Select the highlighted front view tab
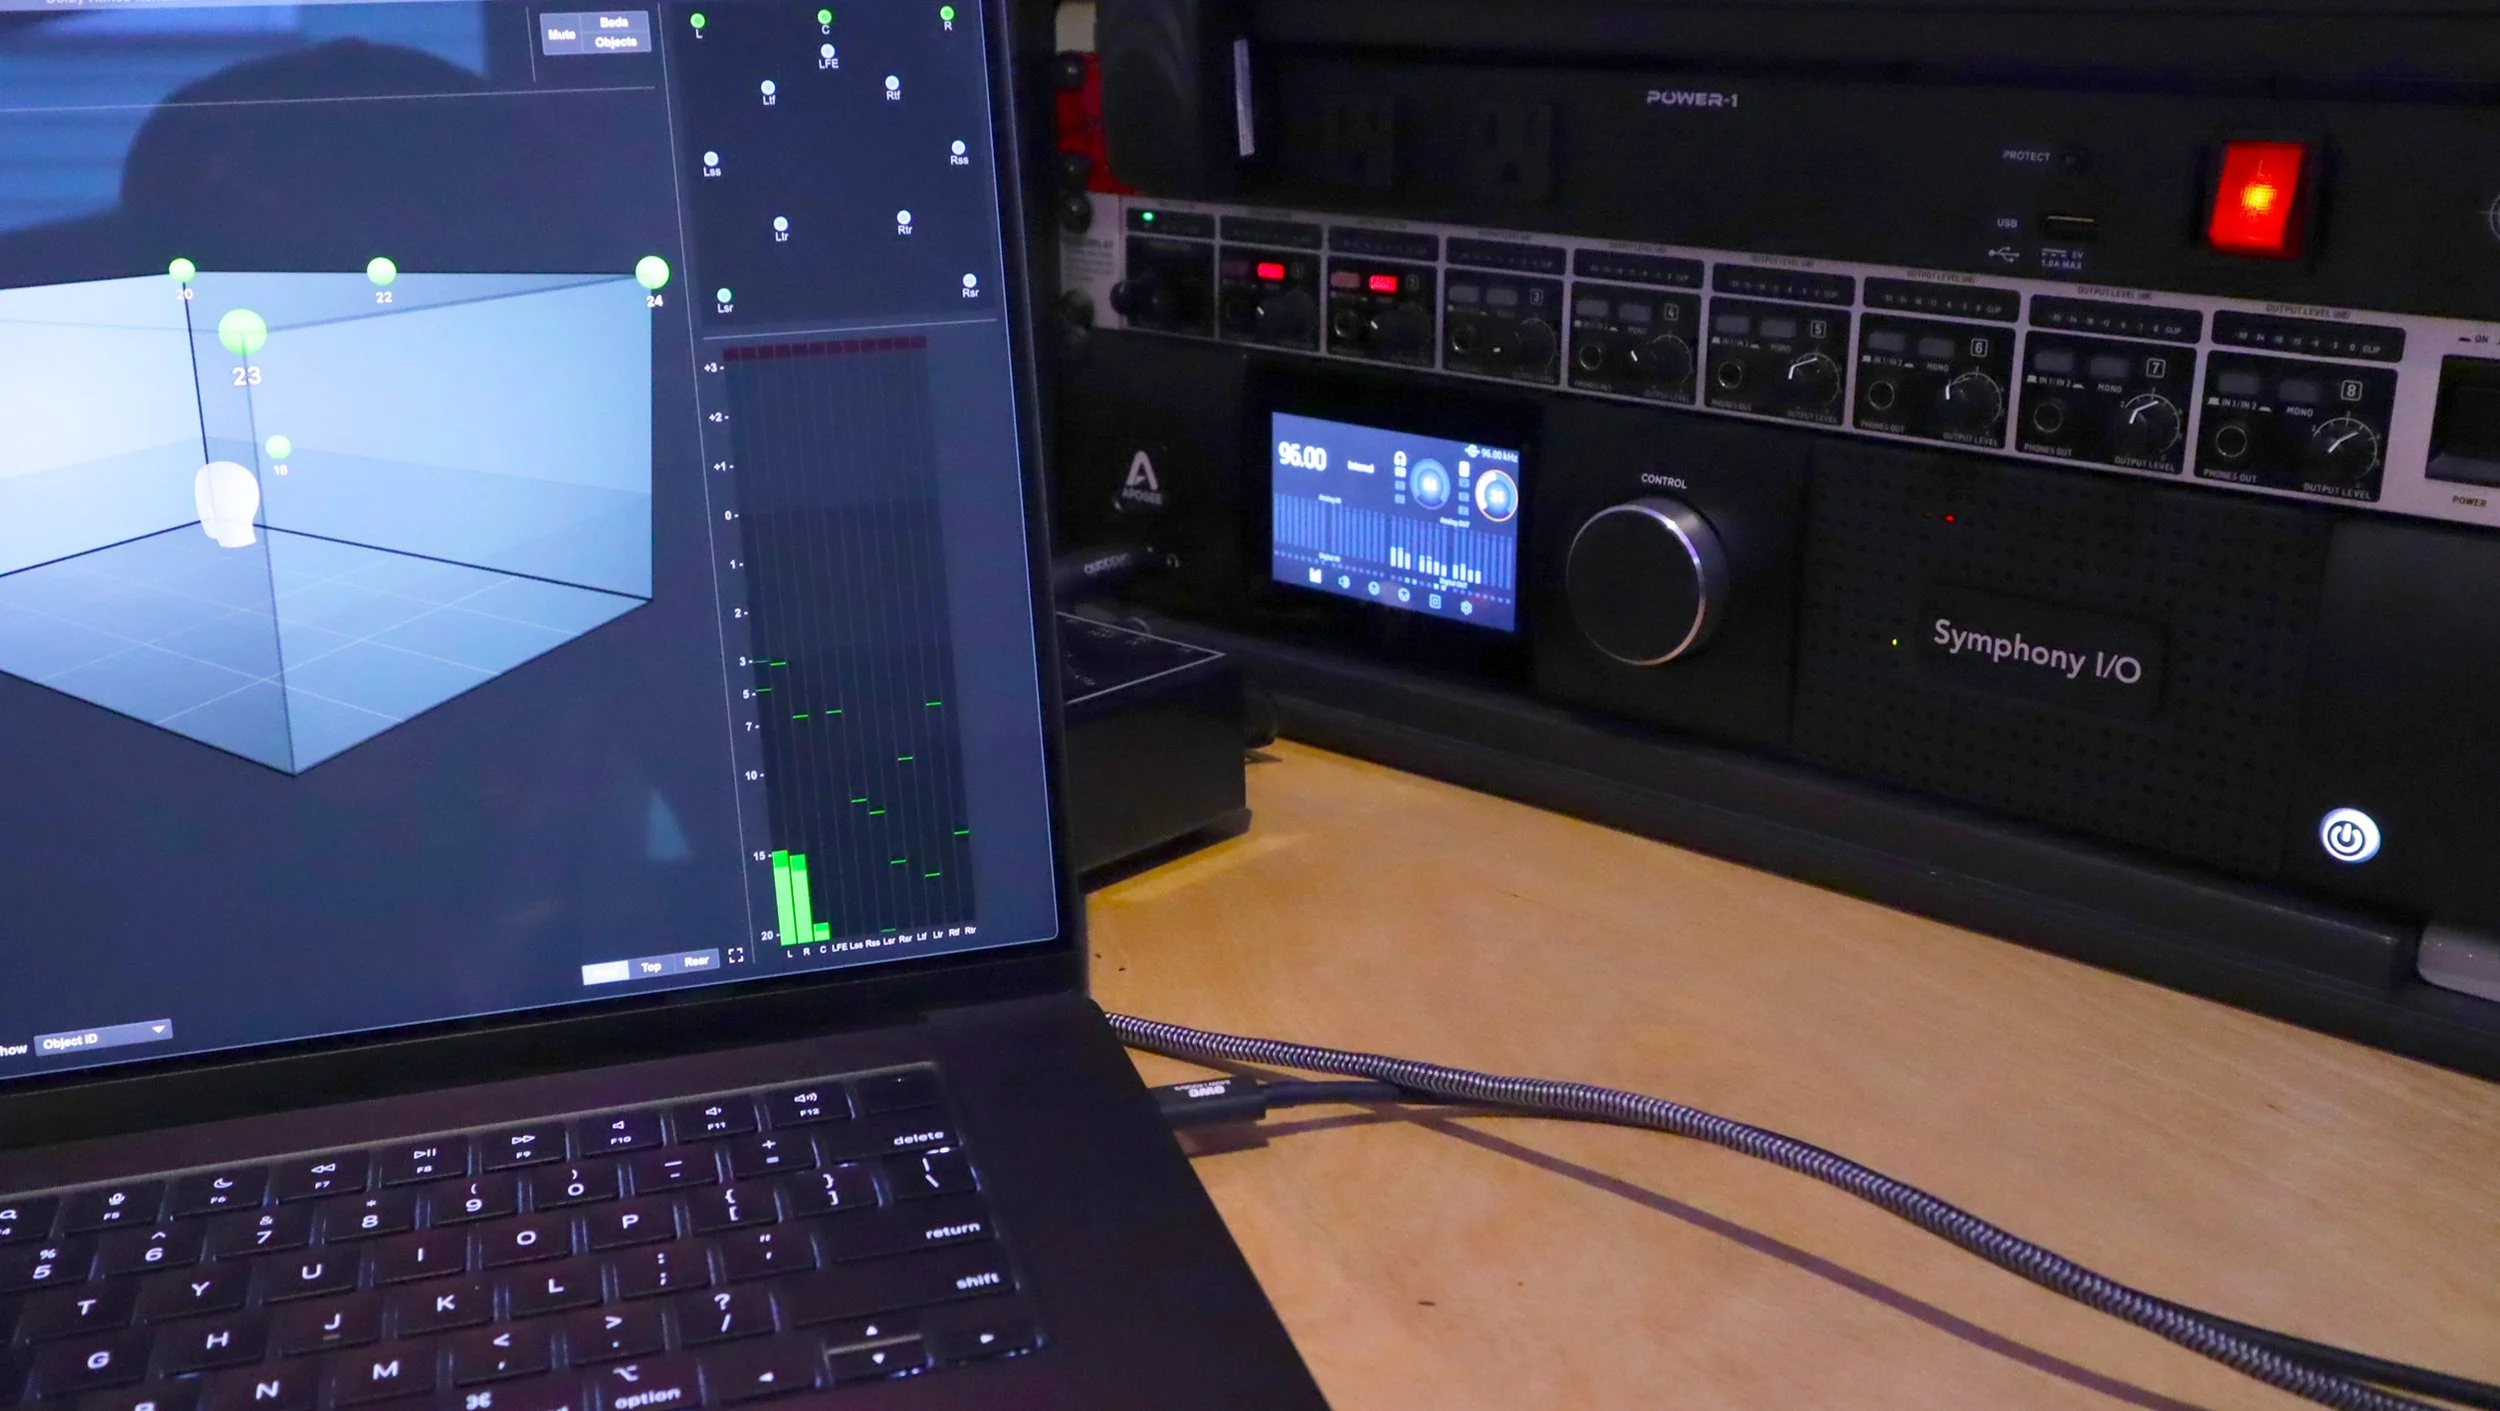The height and width of the screenshot is (1411, 2500). click(606, 972)
